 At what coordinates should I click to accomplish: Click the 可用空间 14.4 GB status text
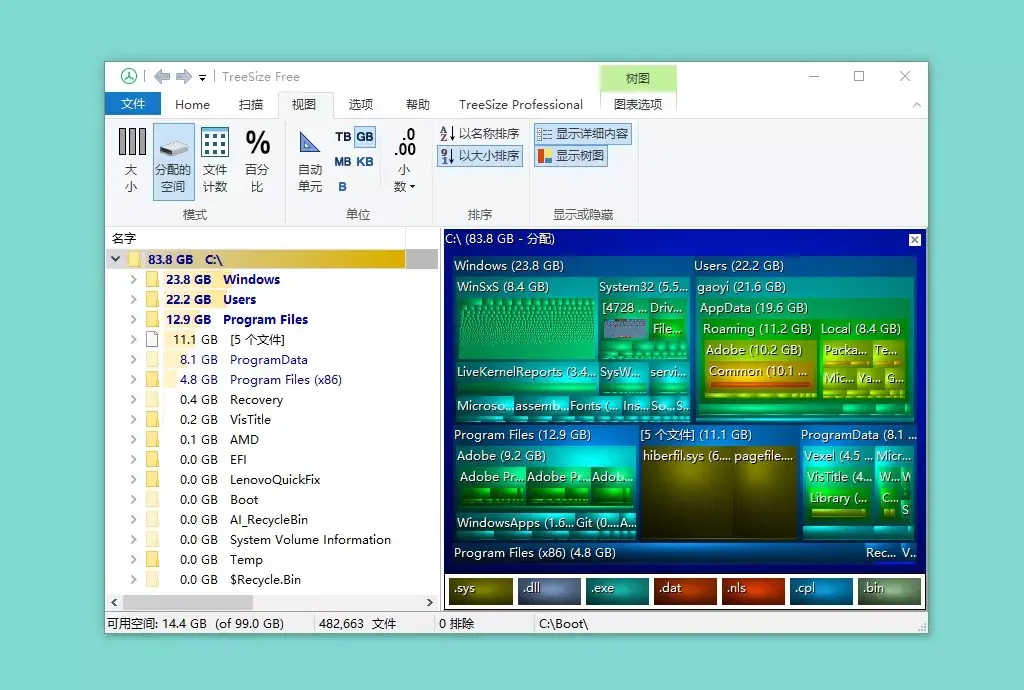pyautogui.click(x=195, y=623)
